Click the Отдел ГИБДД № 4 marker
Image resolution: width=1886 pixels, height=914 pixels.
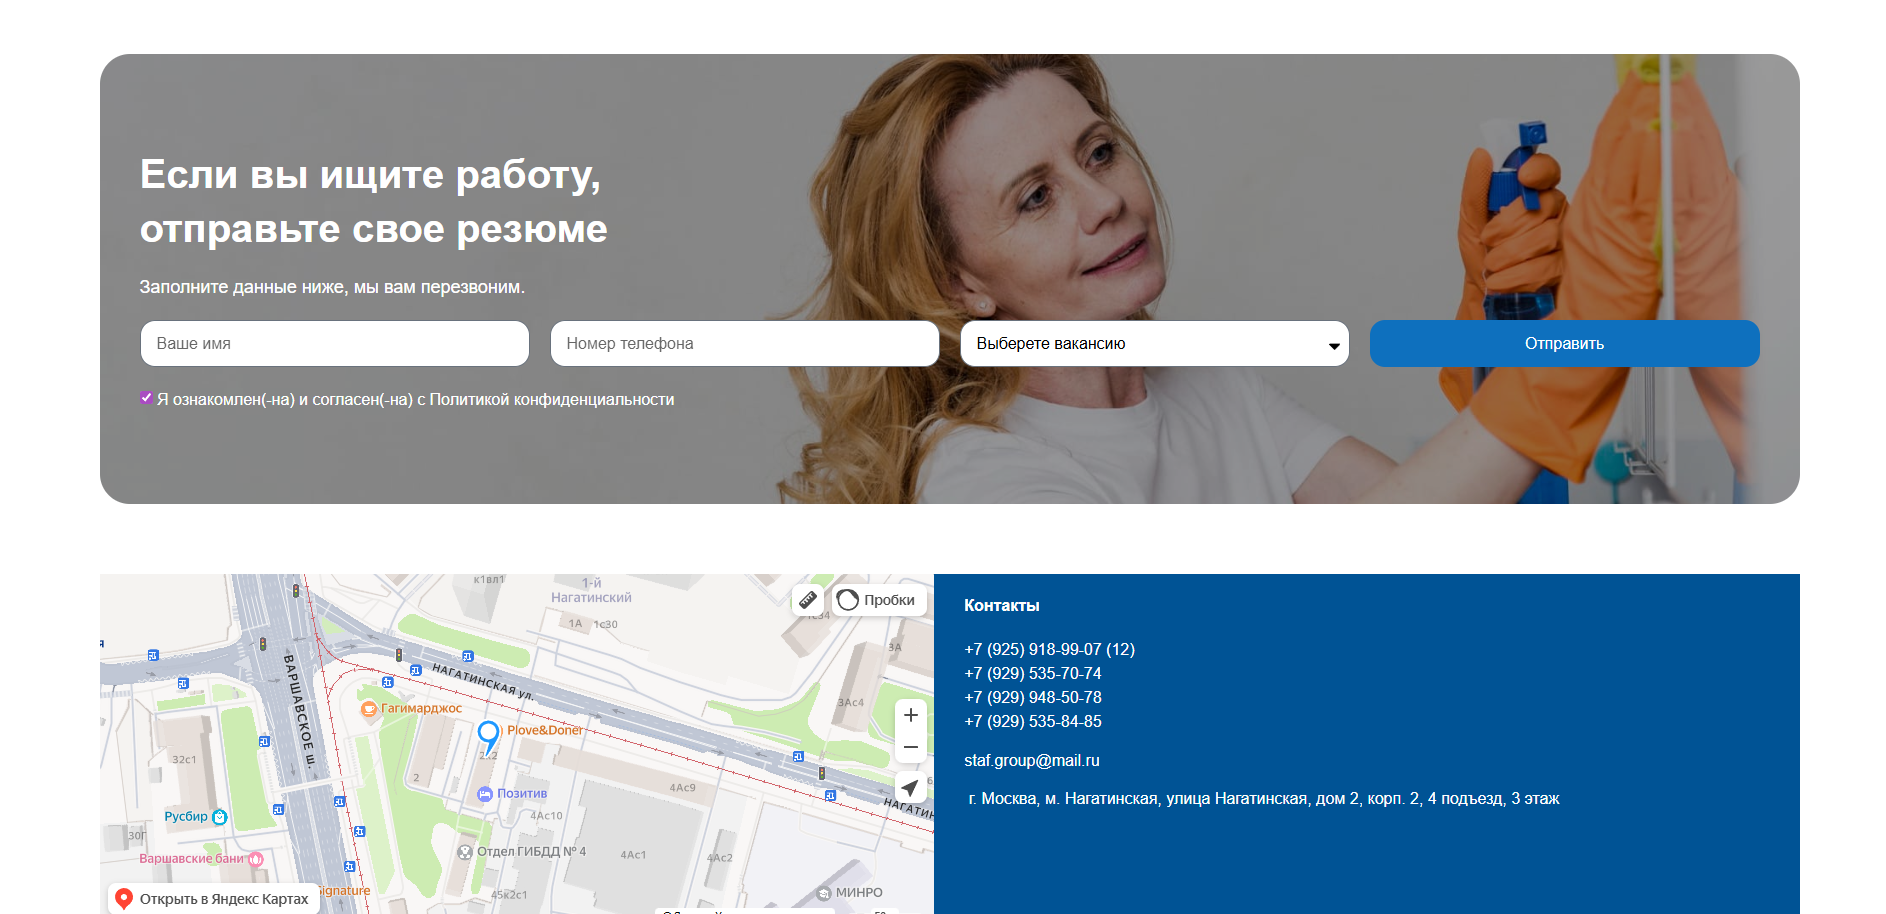465,852
